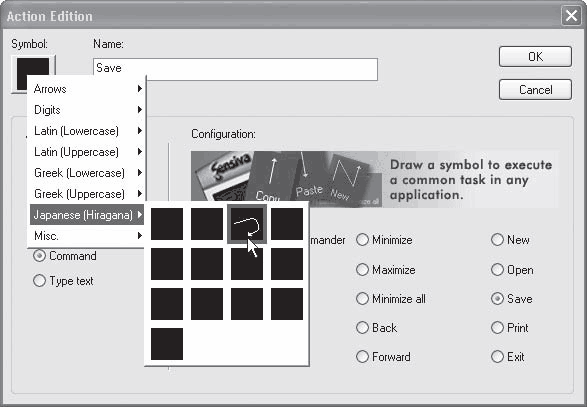This screenshot has height=407, width=587.
Task: Select the Digits menu entry
Action: 87,110
